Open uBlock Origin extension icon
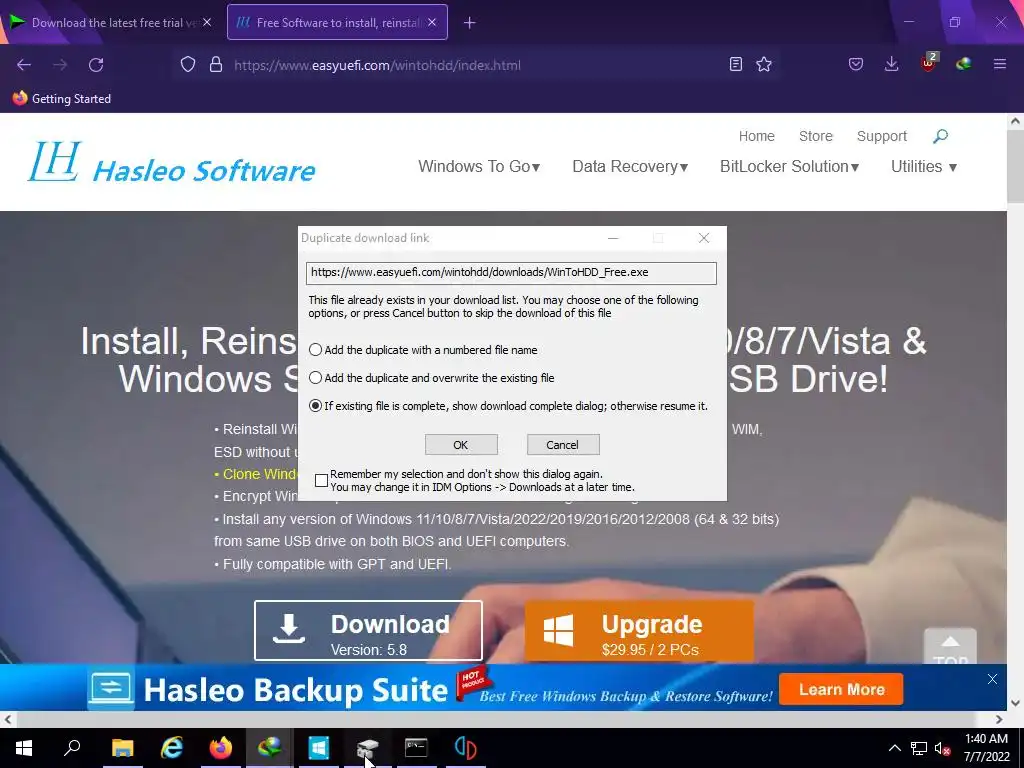The height and width of the screenshot is (768, 1024). tap(928, 63)
